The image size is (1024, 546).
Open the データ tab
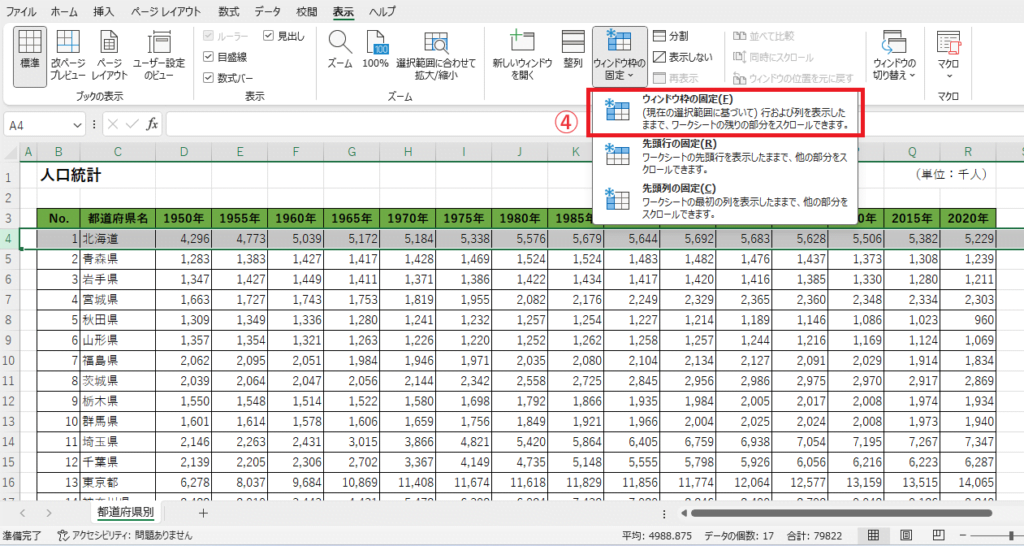pos(268,12)
